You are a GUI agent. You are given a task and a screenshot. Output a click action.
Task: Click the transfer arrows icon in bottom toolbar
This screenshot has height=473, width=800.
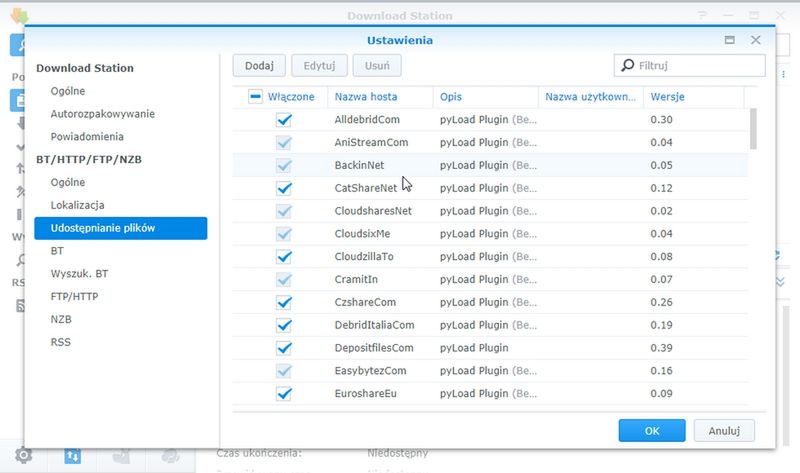click(x=72, y=456)
